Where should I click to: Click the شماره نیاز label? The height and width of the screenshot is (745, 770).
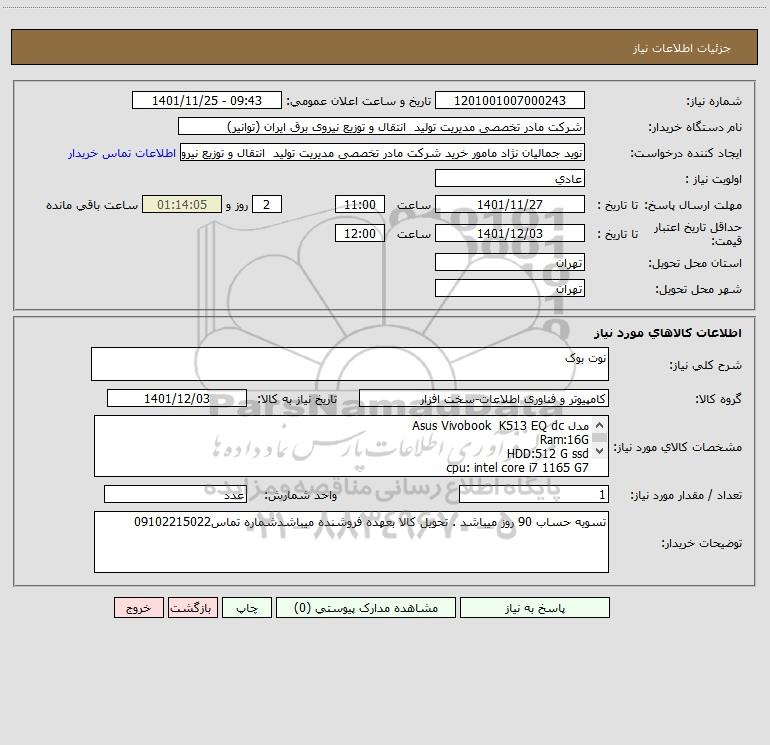pos(714,101)
